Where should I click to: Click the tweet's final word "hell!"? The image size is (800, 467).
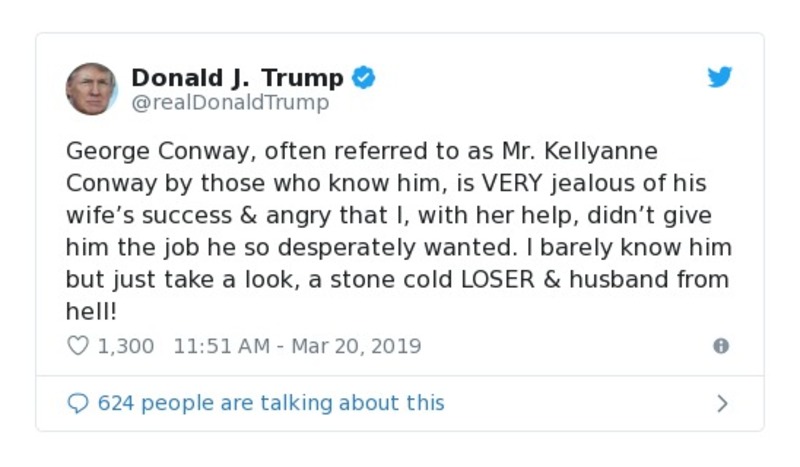(91, 310)
